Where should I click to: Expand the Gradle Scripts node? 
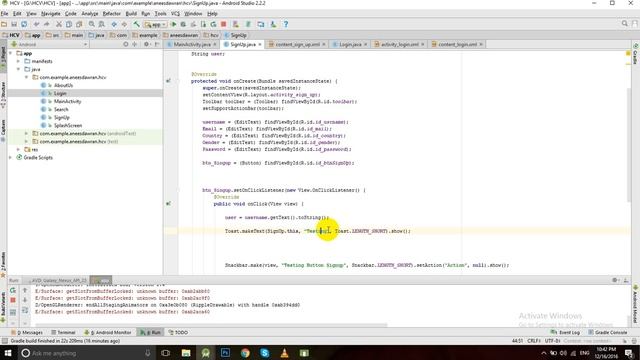click(11, 158)
